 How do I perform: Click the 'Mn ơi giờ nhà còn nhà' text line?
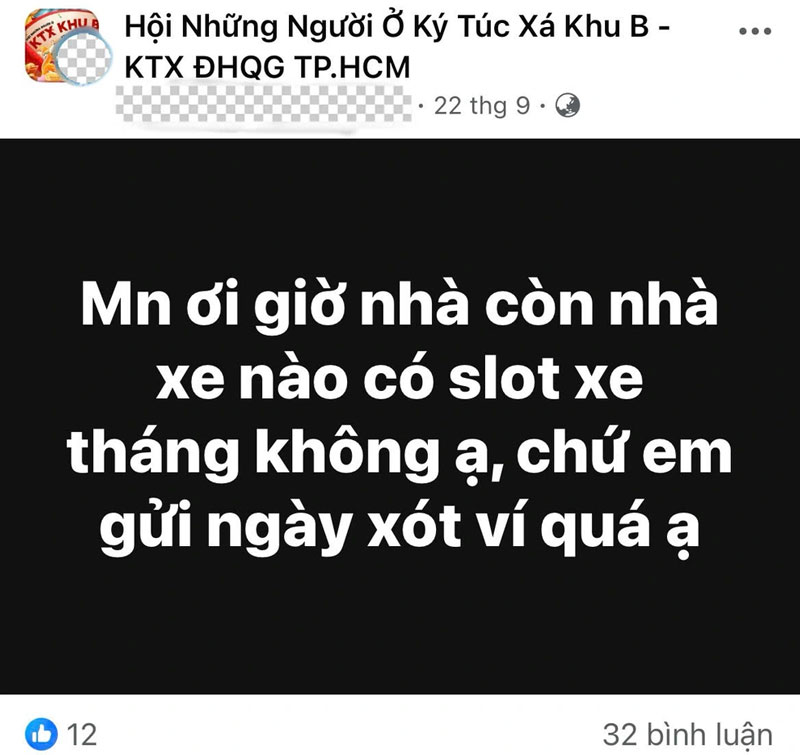point(399,306)
